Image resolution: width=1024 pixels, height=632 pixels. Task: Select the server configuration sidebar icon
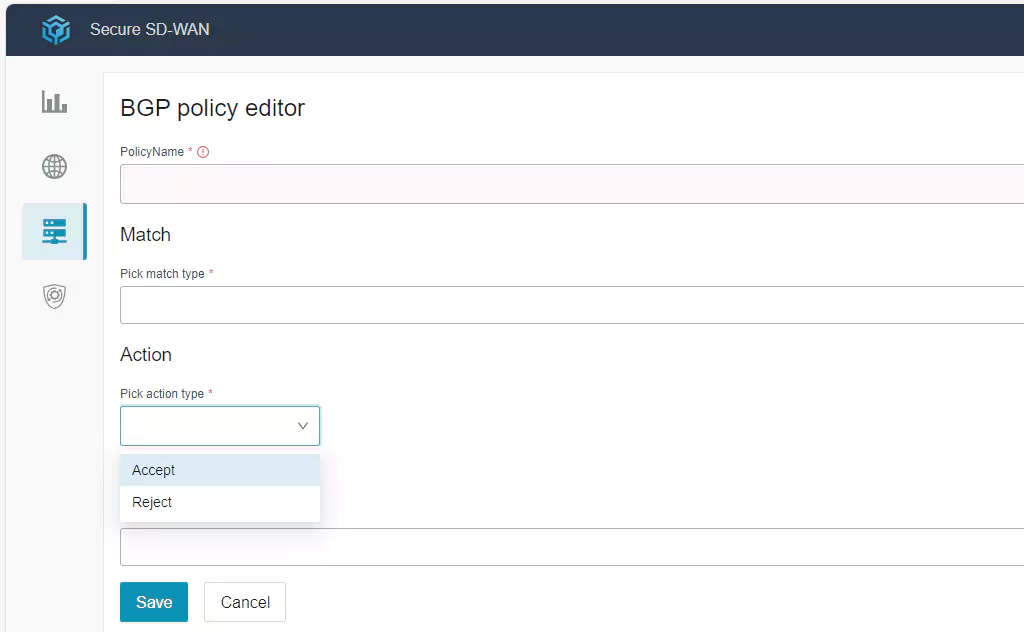(54, 231)
